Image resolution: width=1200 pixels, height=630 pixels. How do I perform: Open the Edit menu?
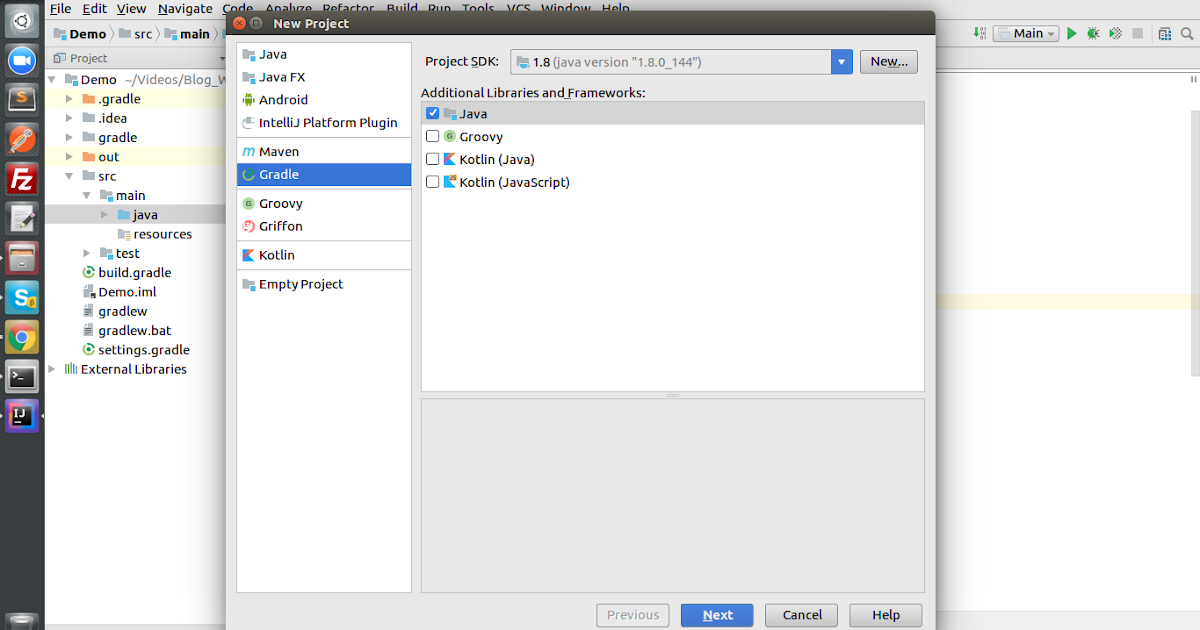(x=94, y=8)
